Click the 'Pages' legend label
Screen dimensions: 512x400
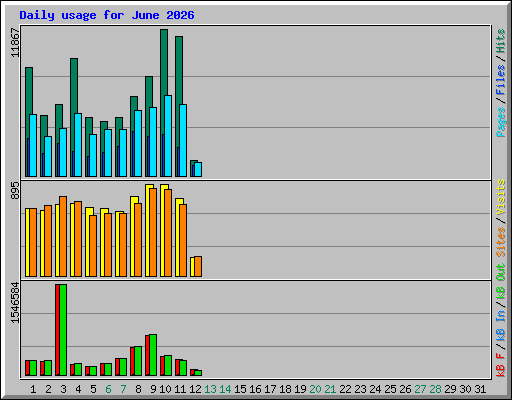[501, 122]
